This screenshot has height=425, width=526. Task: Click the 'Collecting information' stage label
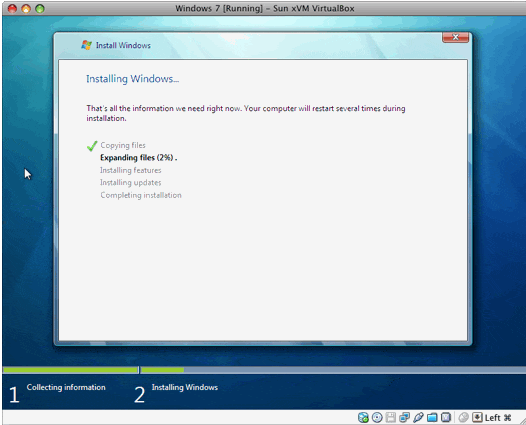tap(66, 387)
